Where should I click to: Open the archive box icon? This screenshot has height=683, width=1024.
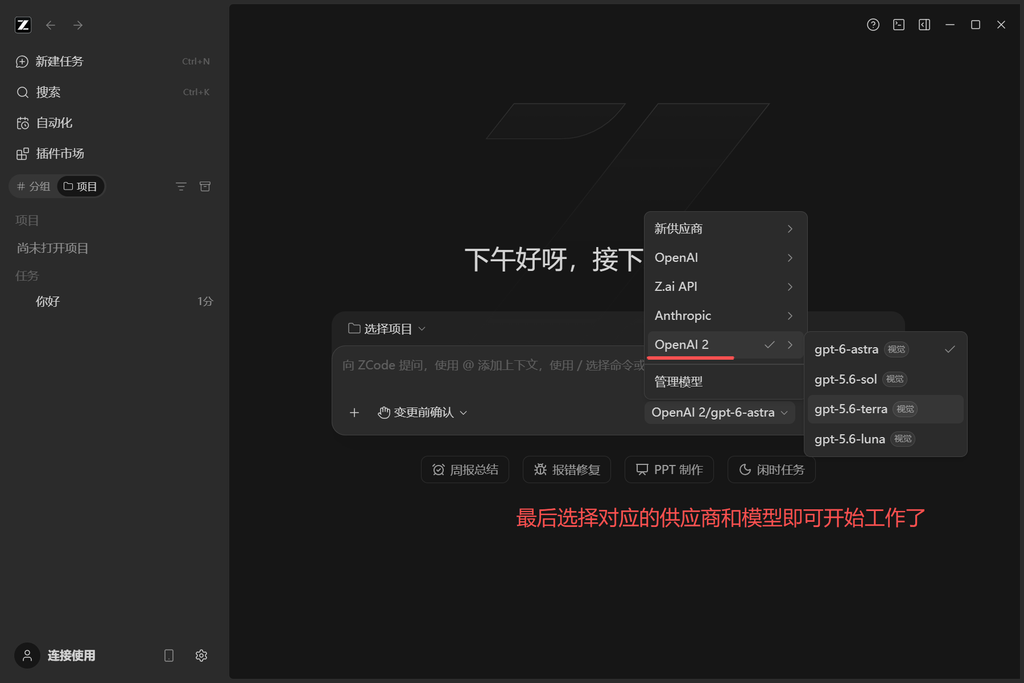click(205, 187)
